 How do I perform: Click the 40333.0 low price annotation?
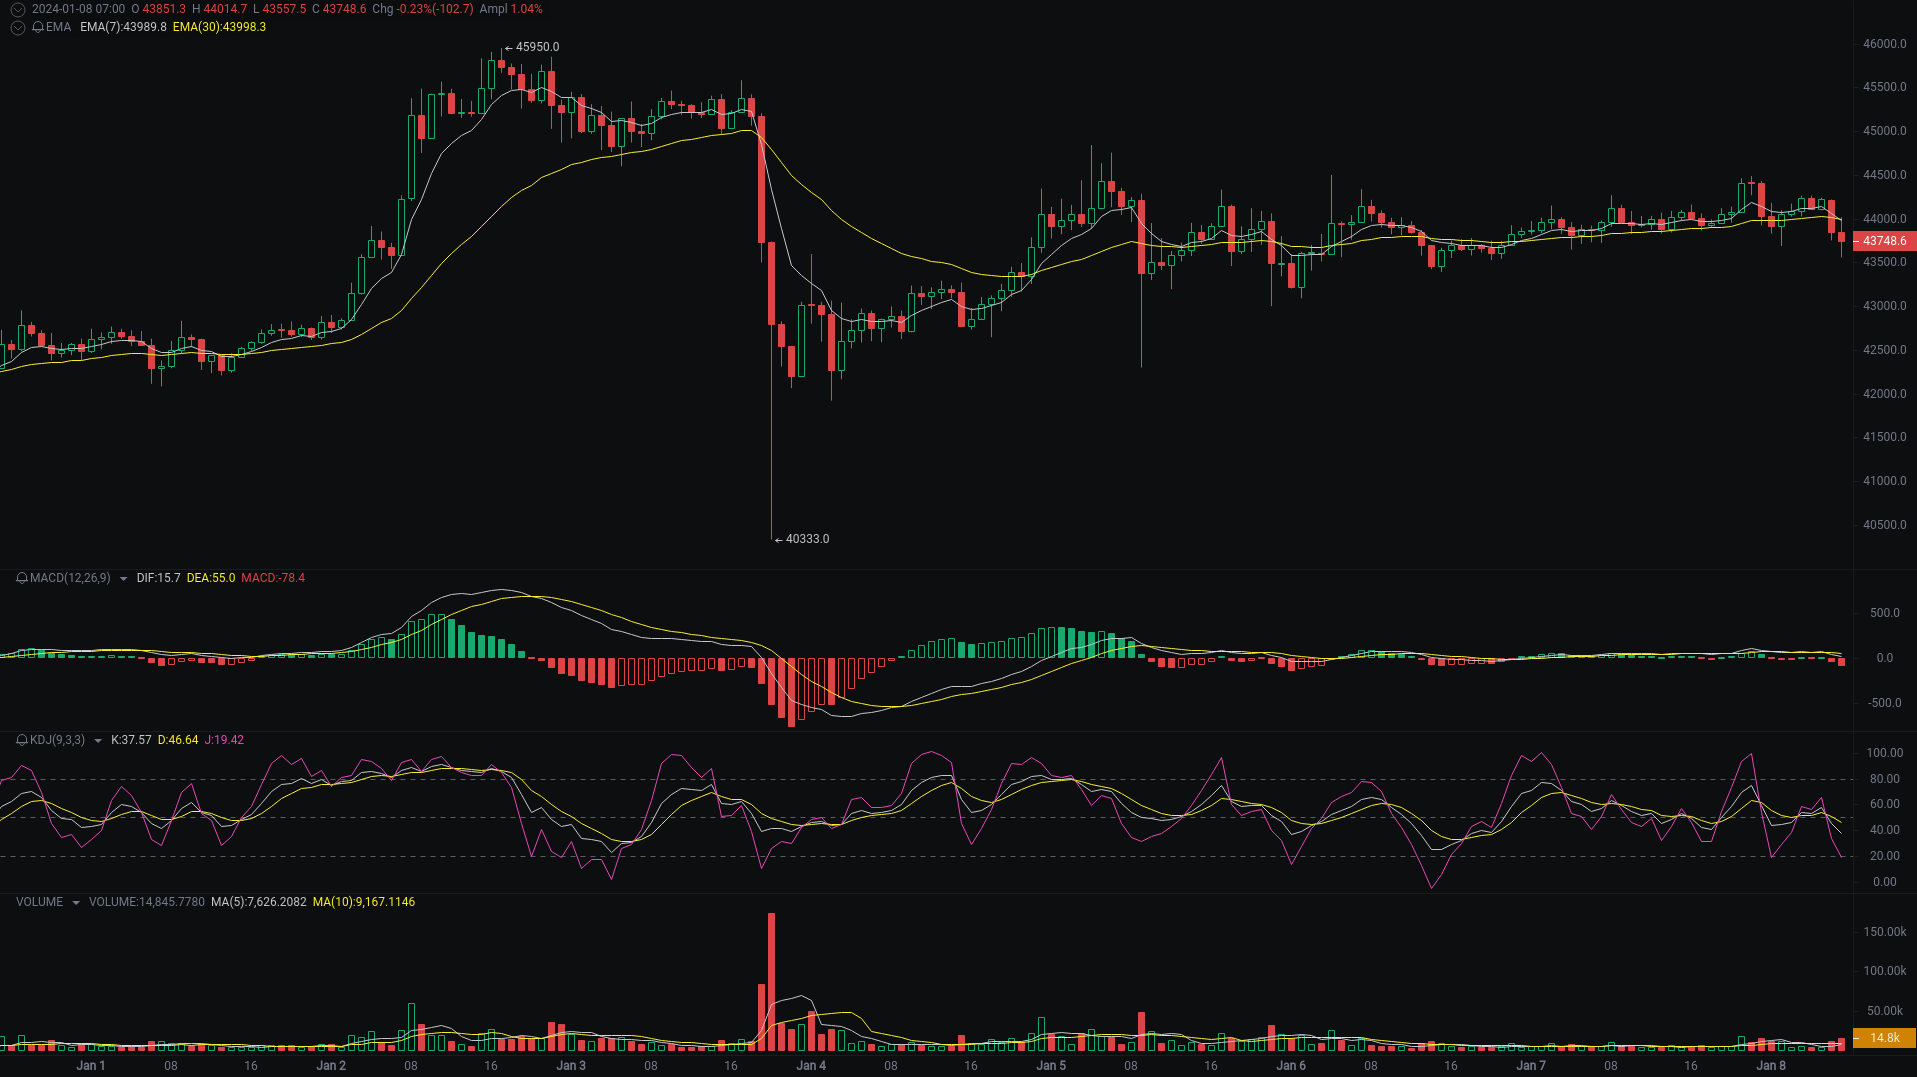(x=806, y=539)
